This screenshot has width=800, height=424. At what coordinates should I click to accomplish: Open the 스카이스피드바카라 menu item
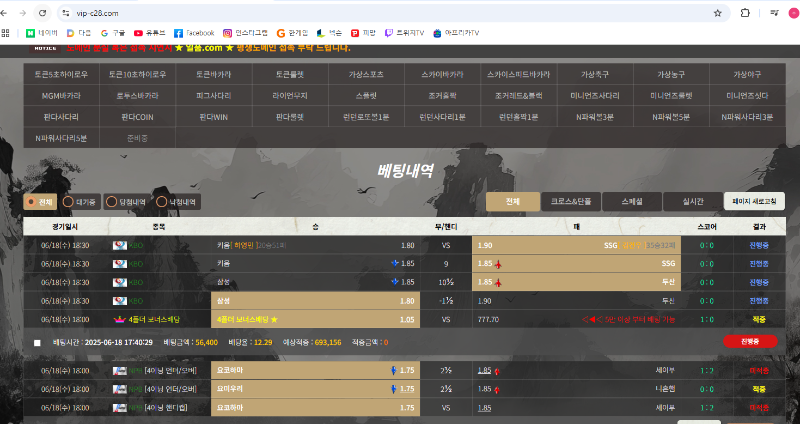518,74
